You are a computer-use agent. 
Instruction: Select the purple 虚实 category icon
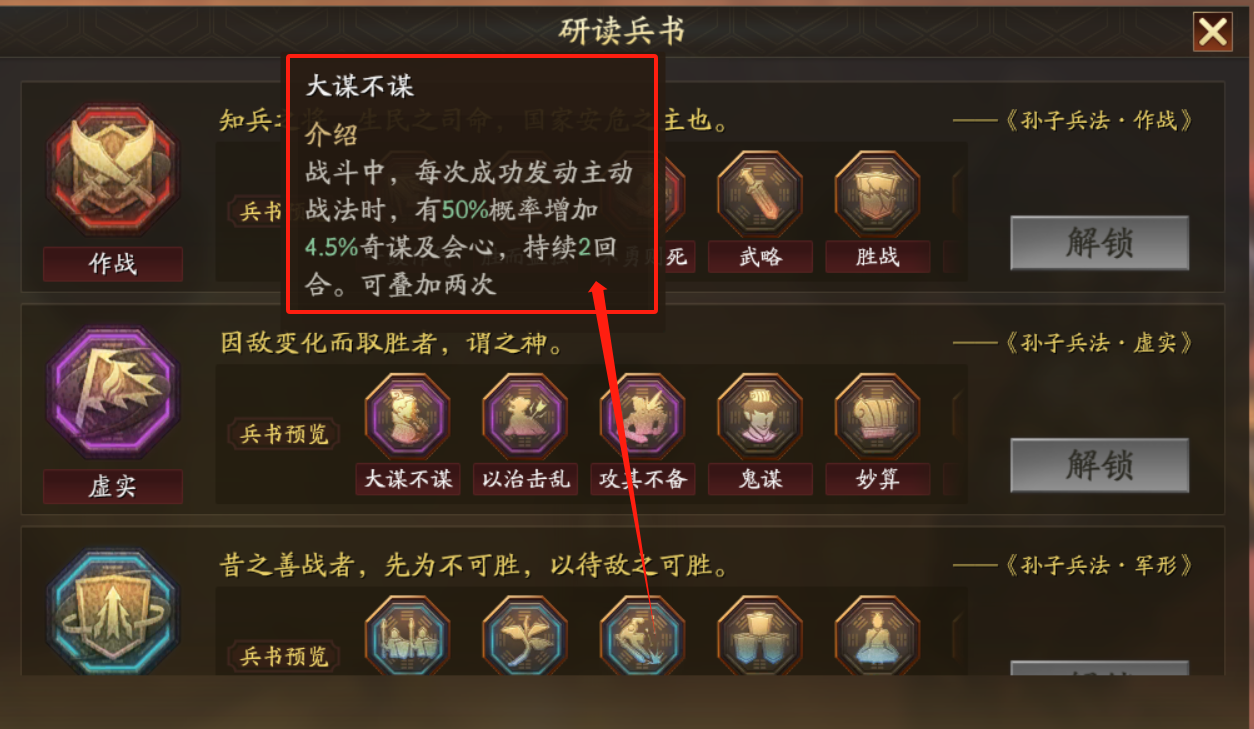113,398
